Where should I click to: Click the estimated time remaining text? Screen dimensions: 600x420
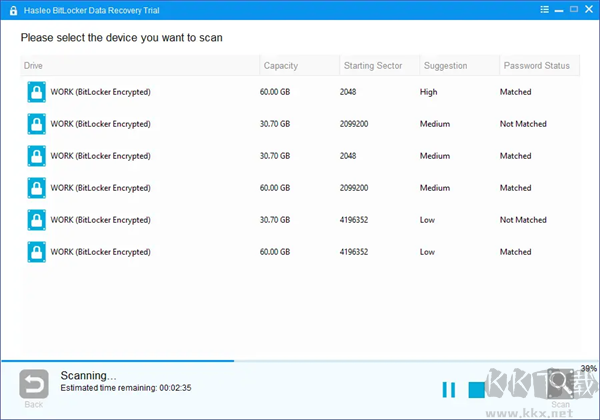point(126,388)
